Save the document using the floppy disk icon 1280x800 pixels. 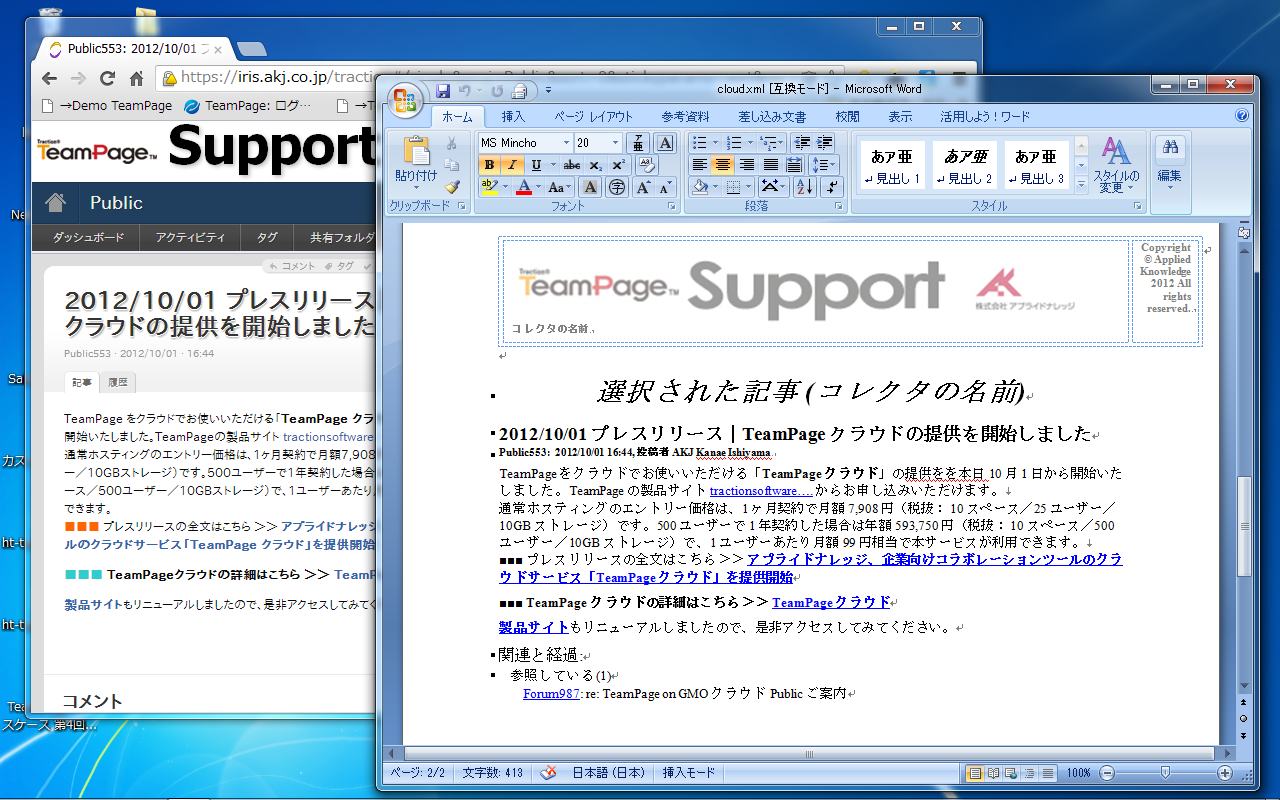[x=443, y=91]
